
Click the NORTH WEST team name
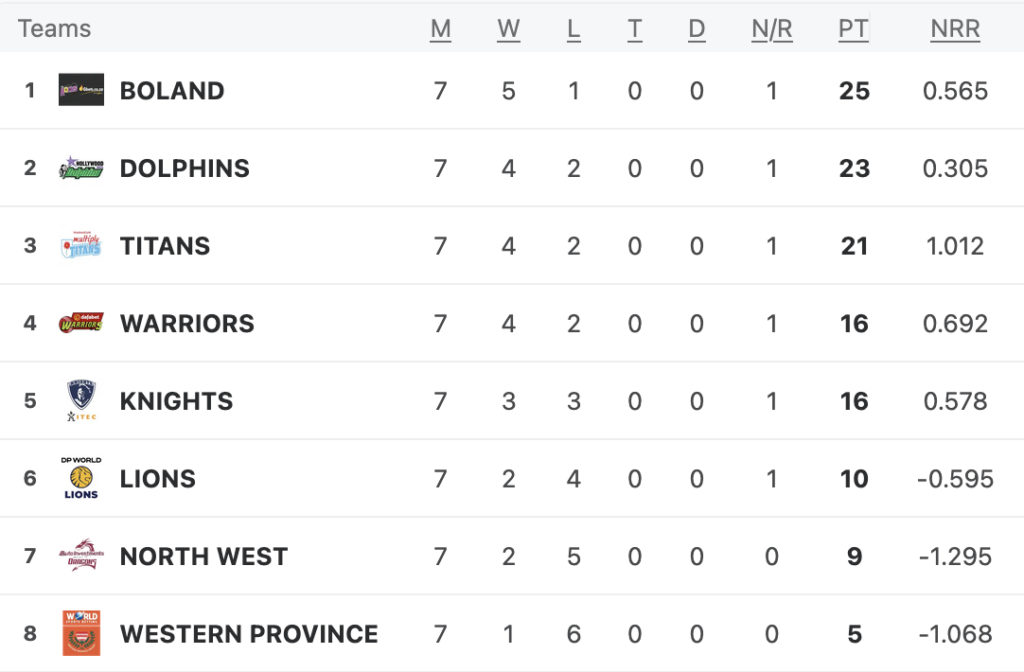pos(204,556)
